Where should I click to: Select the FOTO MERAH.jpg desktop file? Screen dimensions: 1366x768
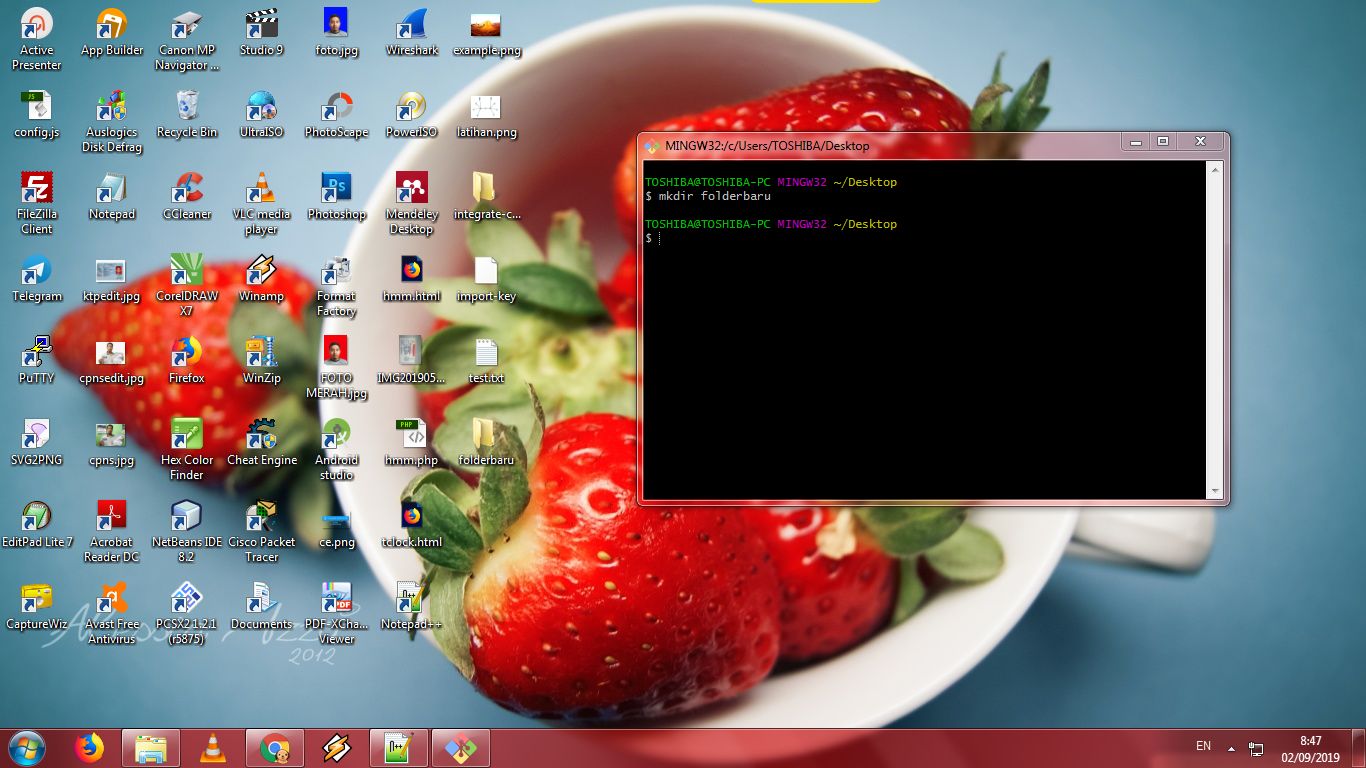tap(336, 368)
